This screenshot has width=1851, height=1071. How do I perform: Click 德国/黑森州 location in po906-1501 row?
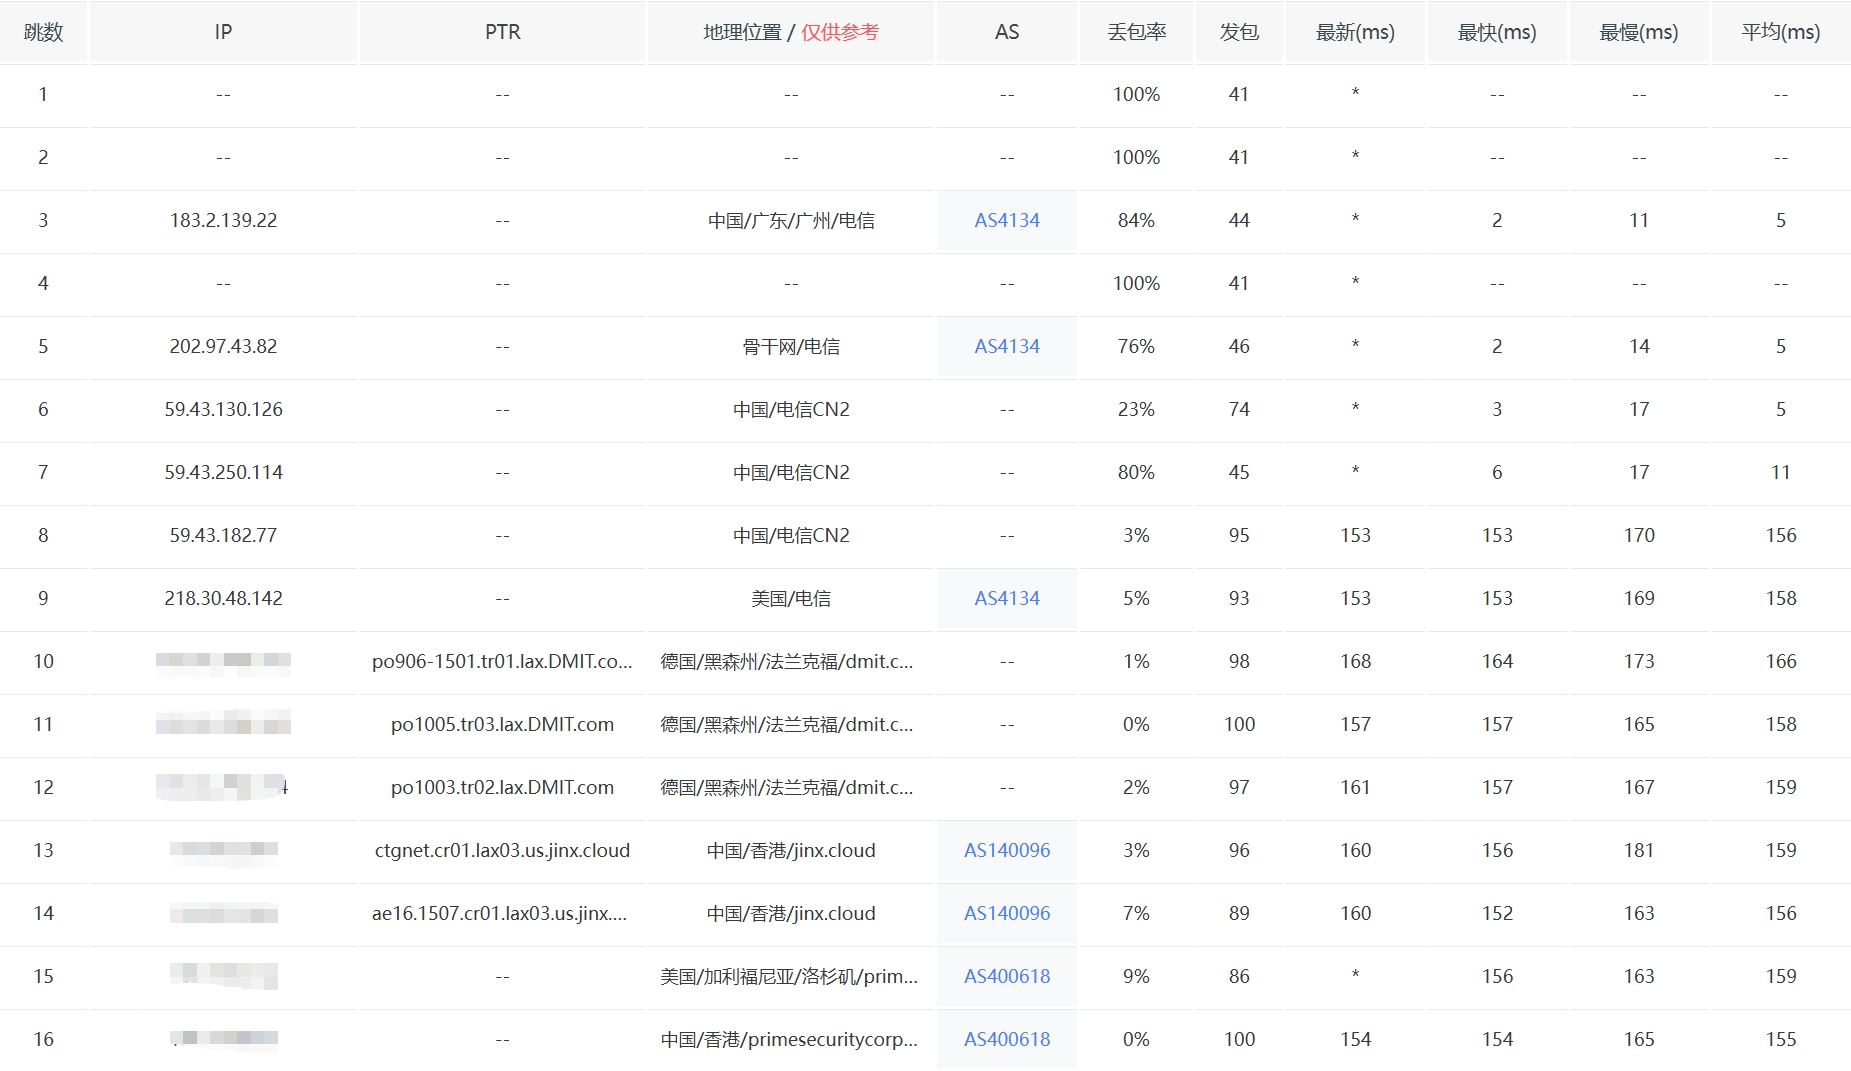(x=786, y=661)
